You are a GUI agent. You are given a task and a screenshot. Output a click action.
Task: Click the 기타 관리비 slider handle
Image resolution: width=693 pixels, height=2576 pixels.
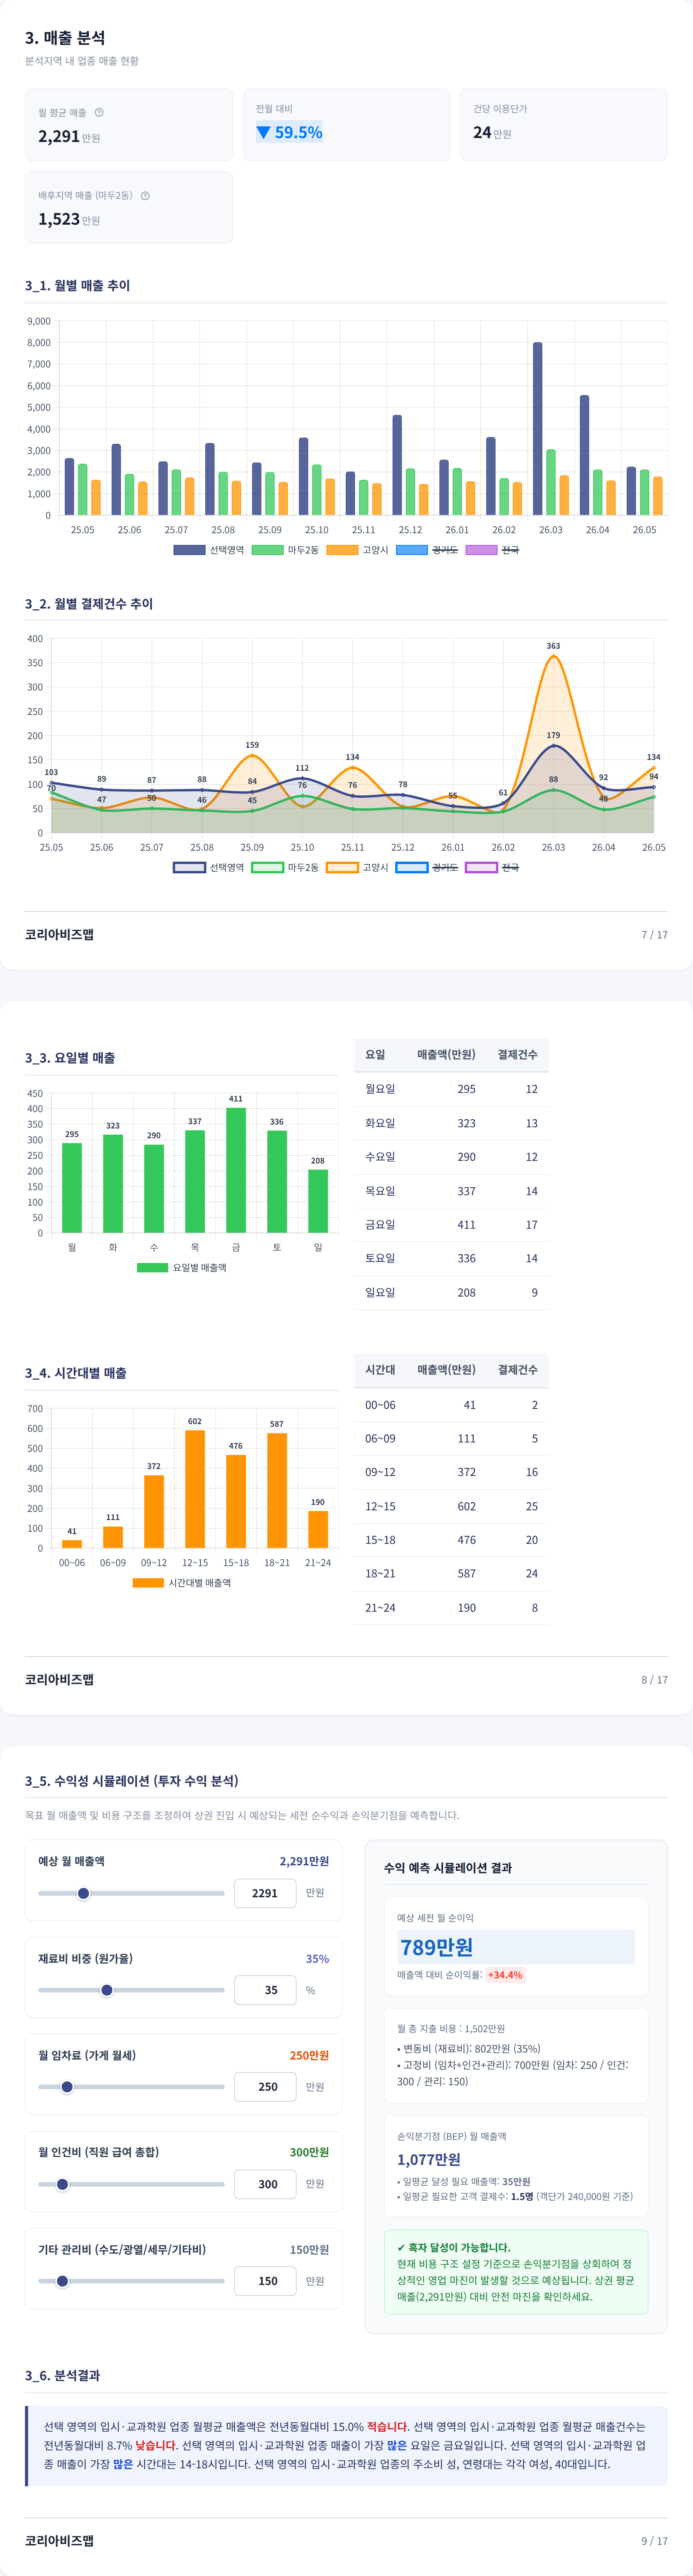[62, 2281]
